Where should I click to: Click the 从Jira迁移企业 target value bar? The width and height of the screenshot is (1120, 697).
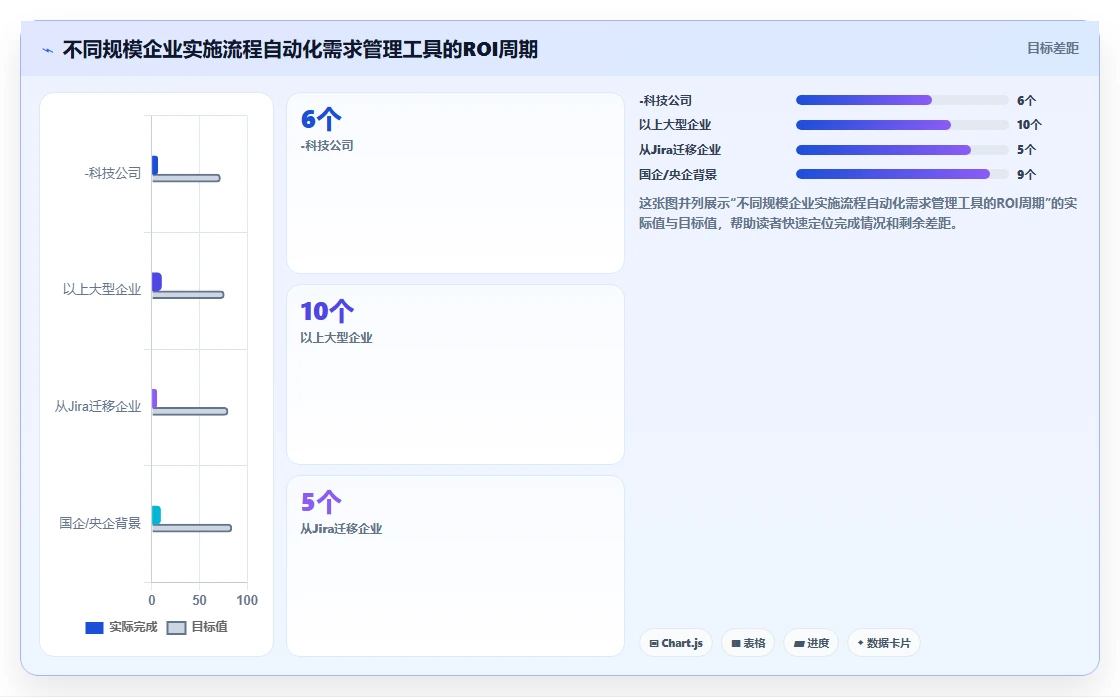(190, 411)
